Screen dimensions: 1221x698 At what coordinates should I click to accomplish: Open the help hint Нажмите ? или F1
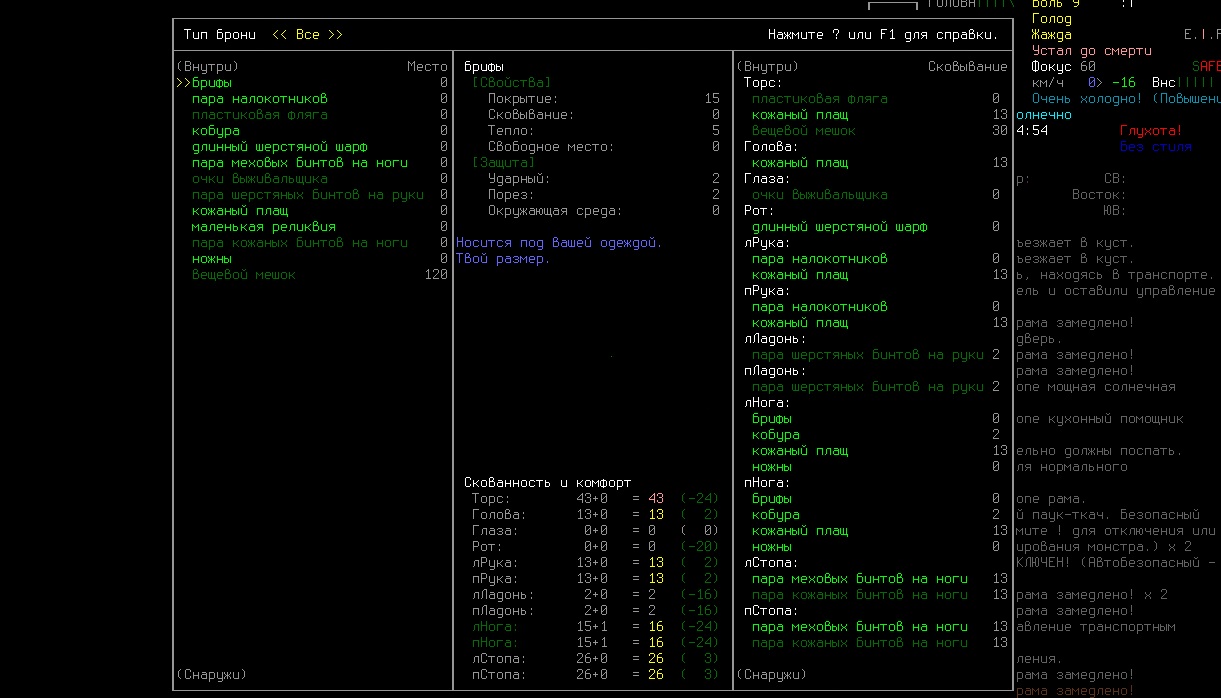(x=883, y=34)
